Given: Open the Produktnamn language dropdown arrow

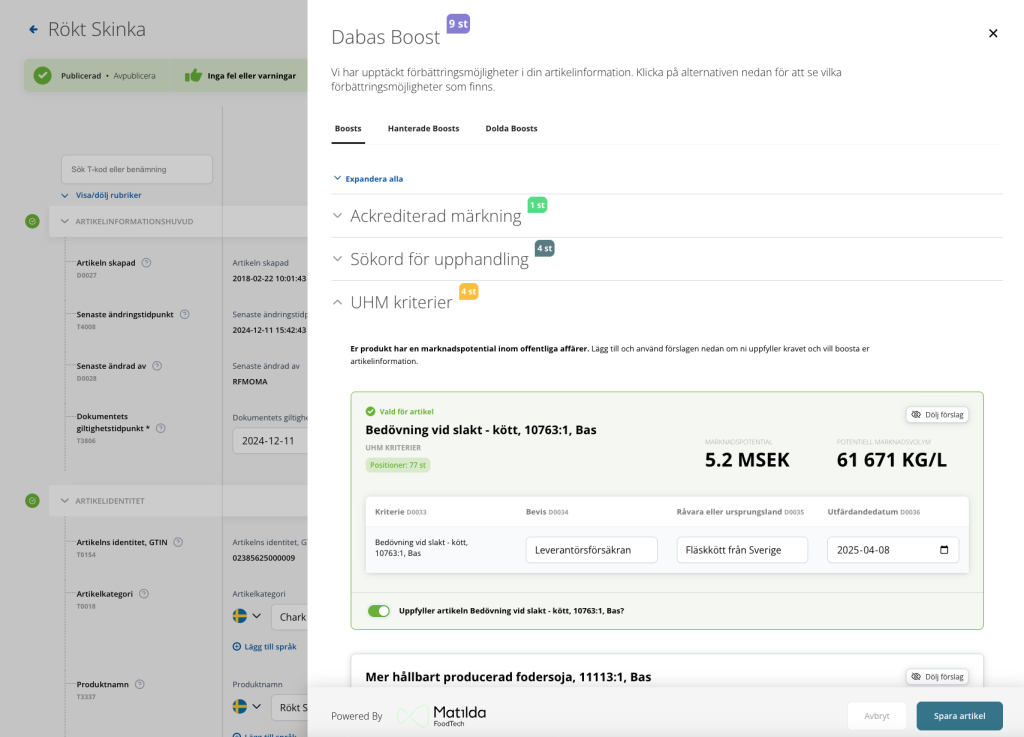Looking at the screenshot, I should tap(257, 706).
